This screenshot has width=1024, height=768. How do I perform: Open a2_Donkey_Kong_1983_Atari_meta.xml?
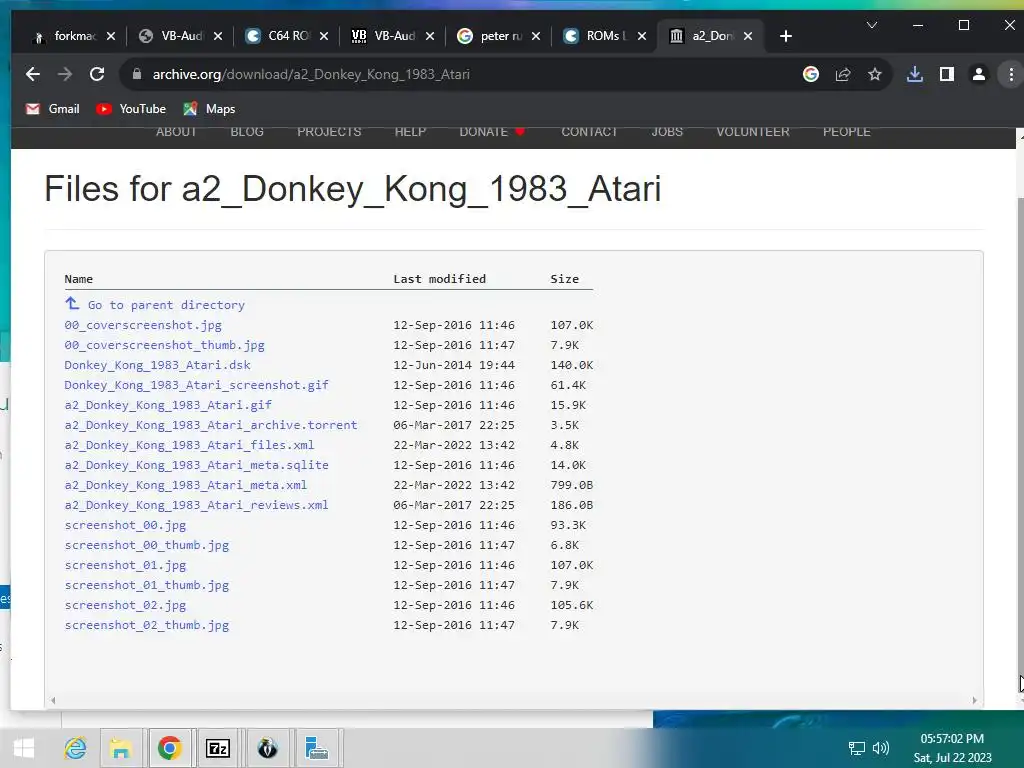(x=185, y=485)
